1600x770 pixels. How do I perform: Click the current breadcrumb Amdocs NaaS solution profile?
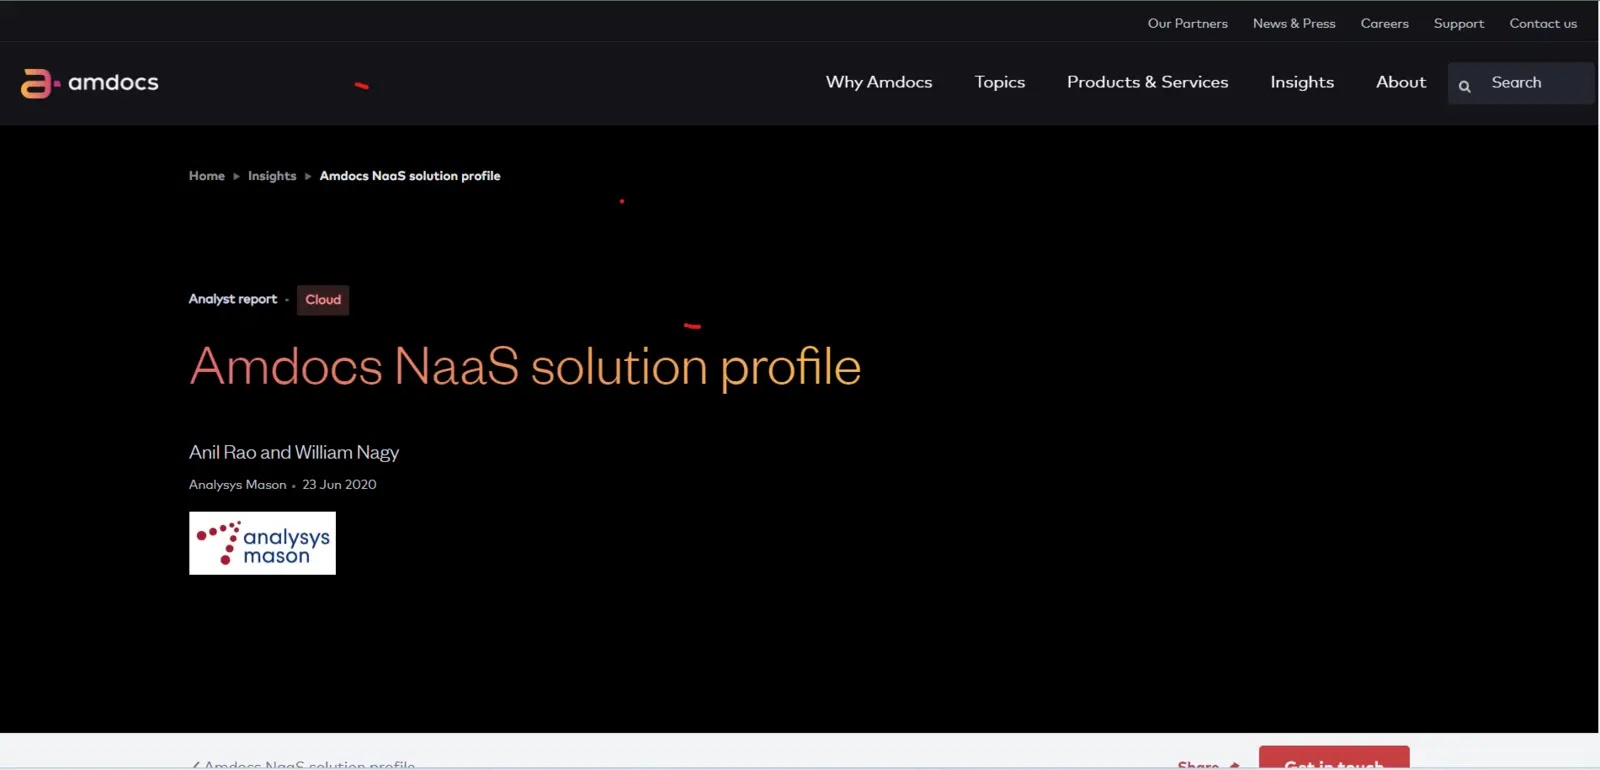click(410, 176)
